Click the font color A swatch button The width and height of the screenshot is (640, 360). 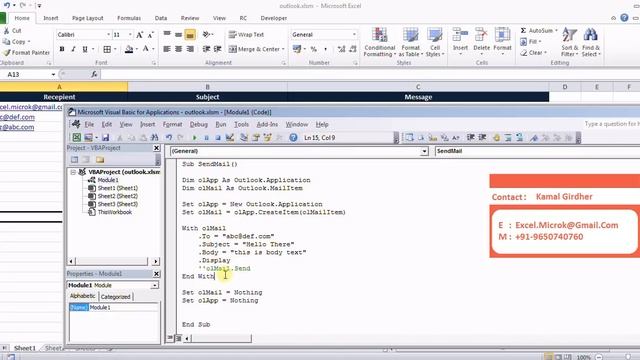[x=146, y=49]
